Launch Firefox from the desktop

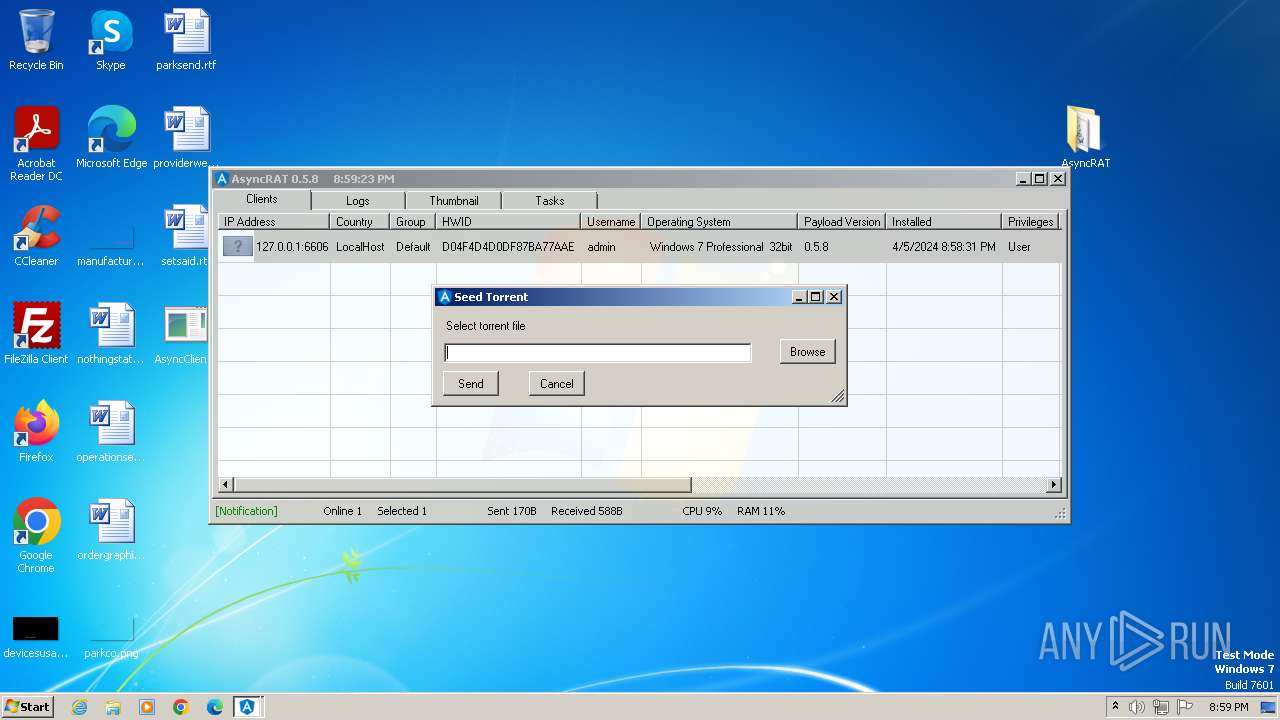[36, 432]
